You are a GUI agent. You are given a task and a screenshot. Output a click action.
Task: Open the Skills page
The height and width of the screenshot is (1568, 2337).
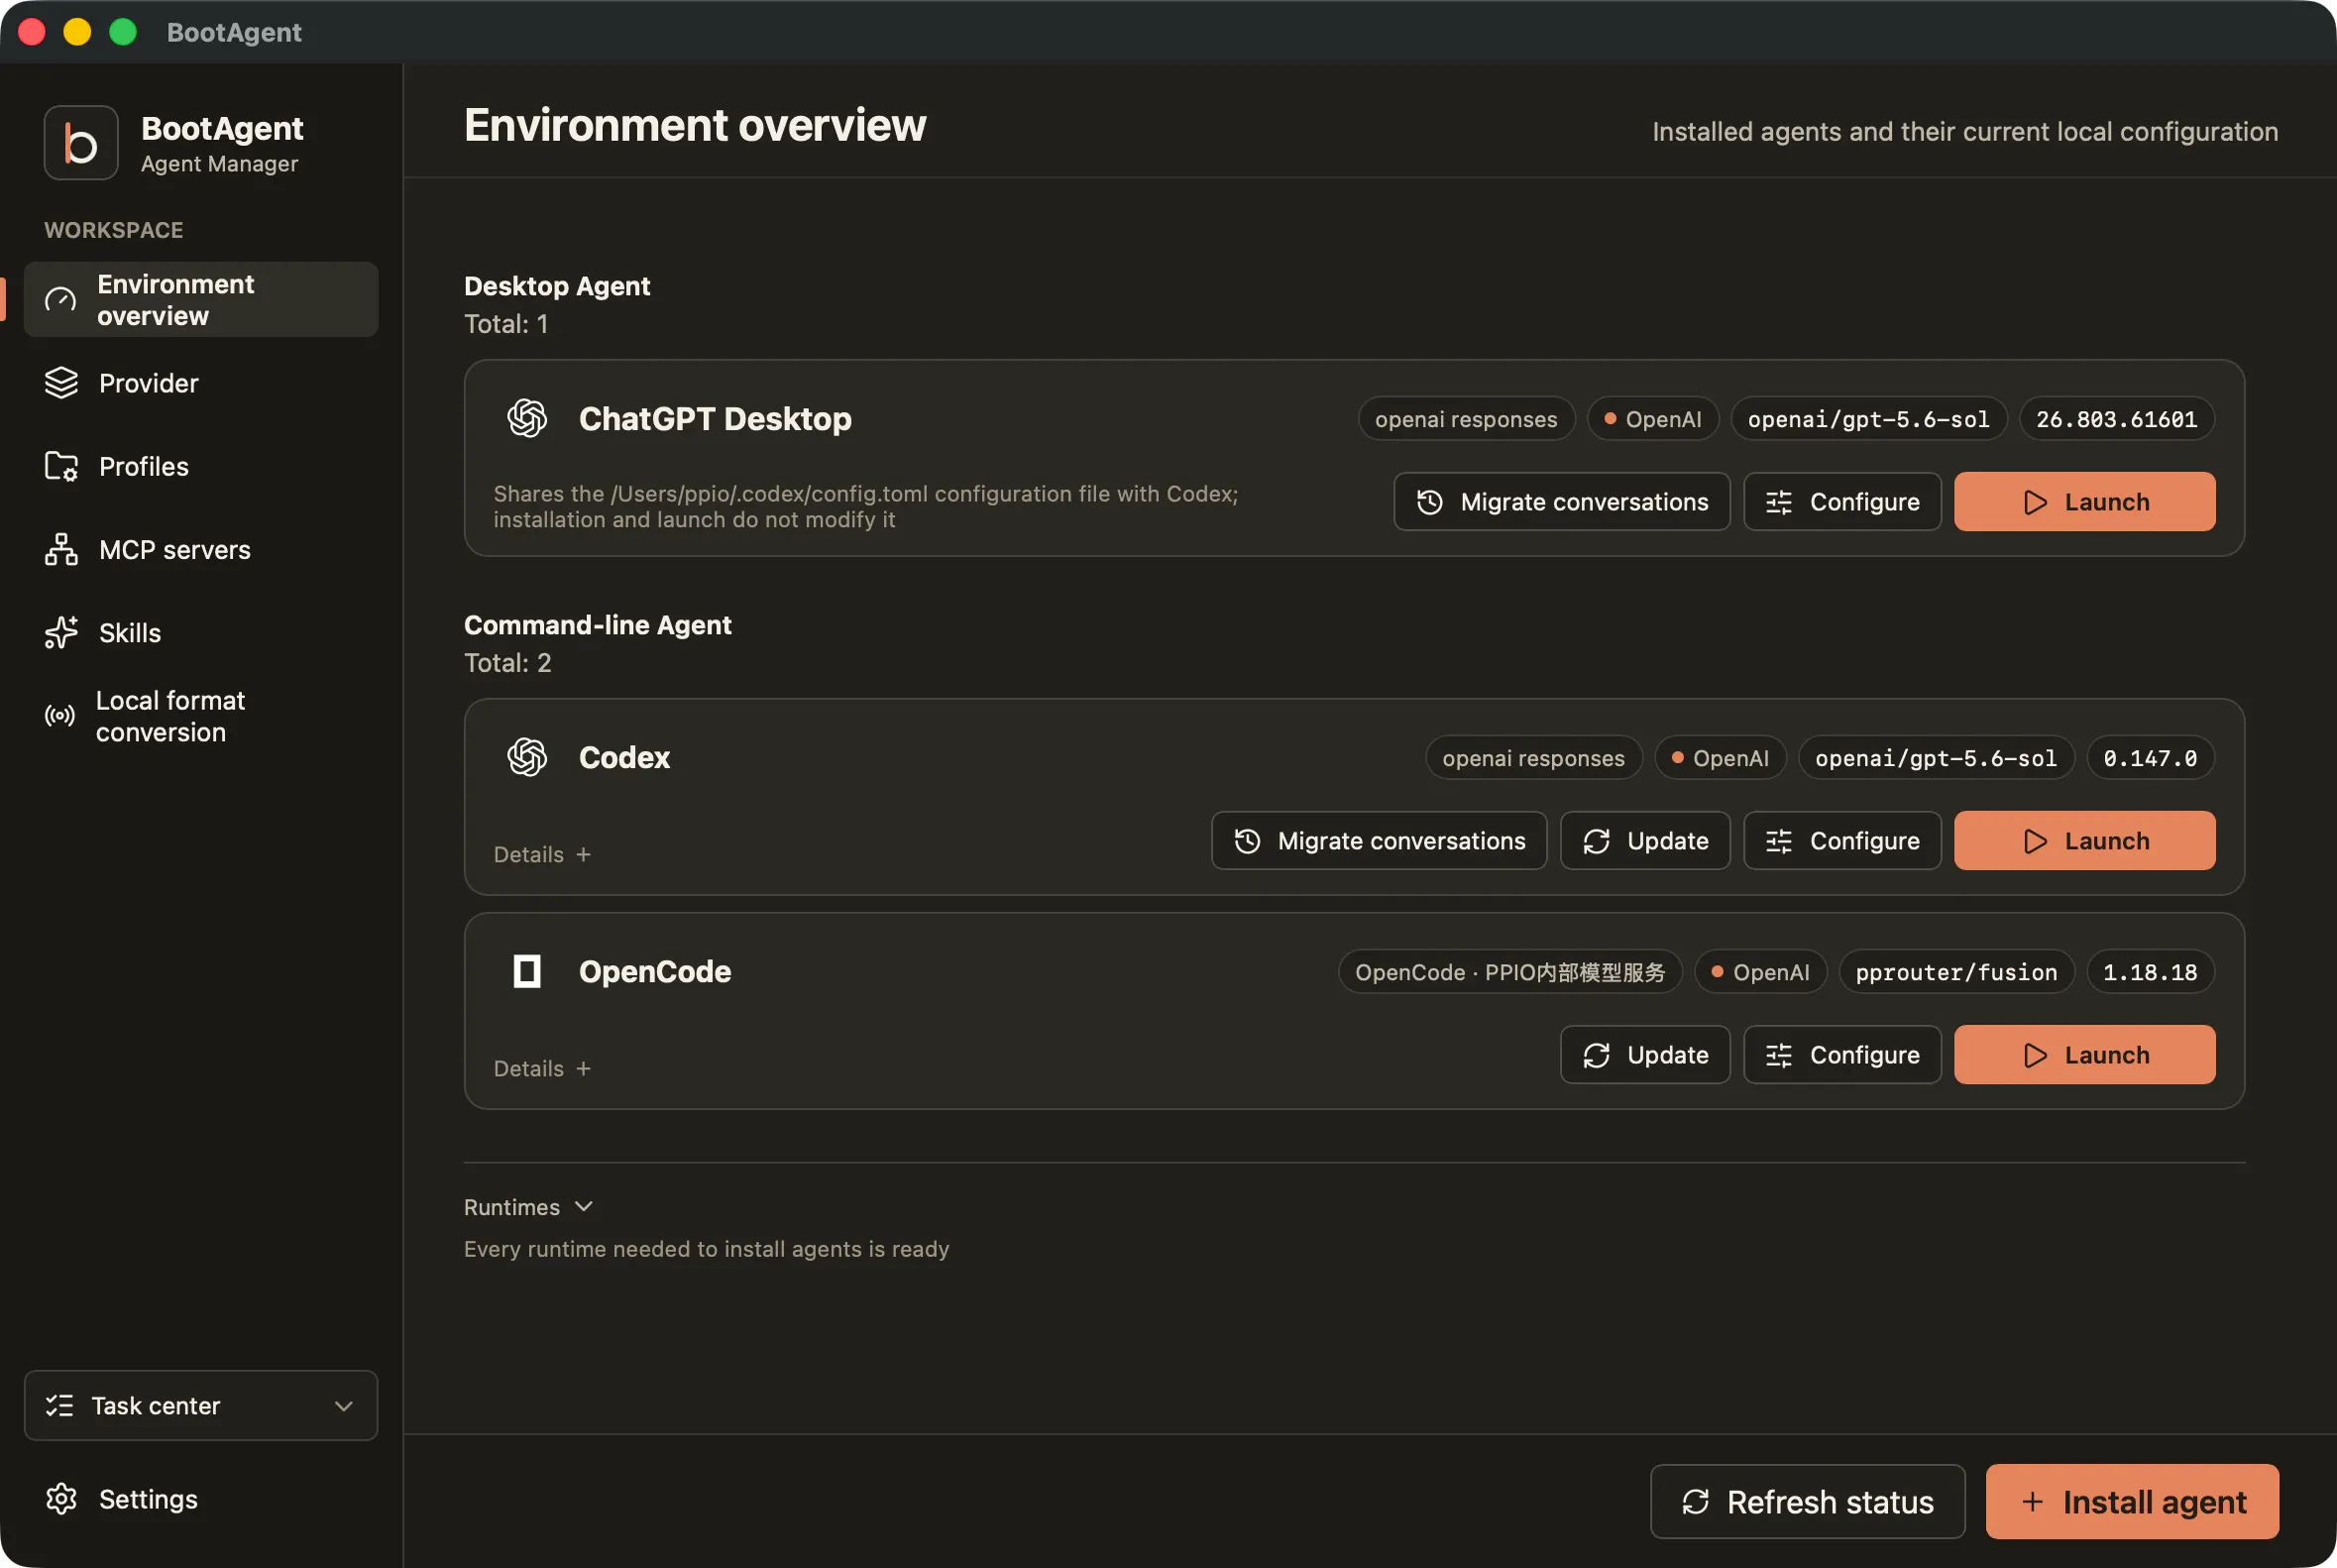pyautogui.click(x=201, y=633)
